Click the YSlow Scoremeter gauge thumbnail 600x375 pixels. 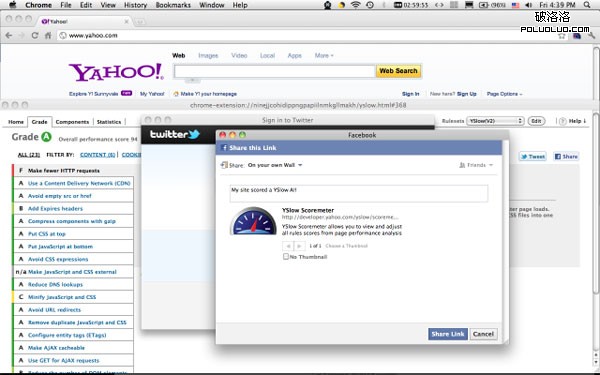point(253,221)
